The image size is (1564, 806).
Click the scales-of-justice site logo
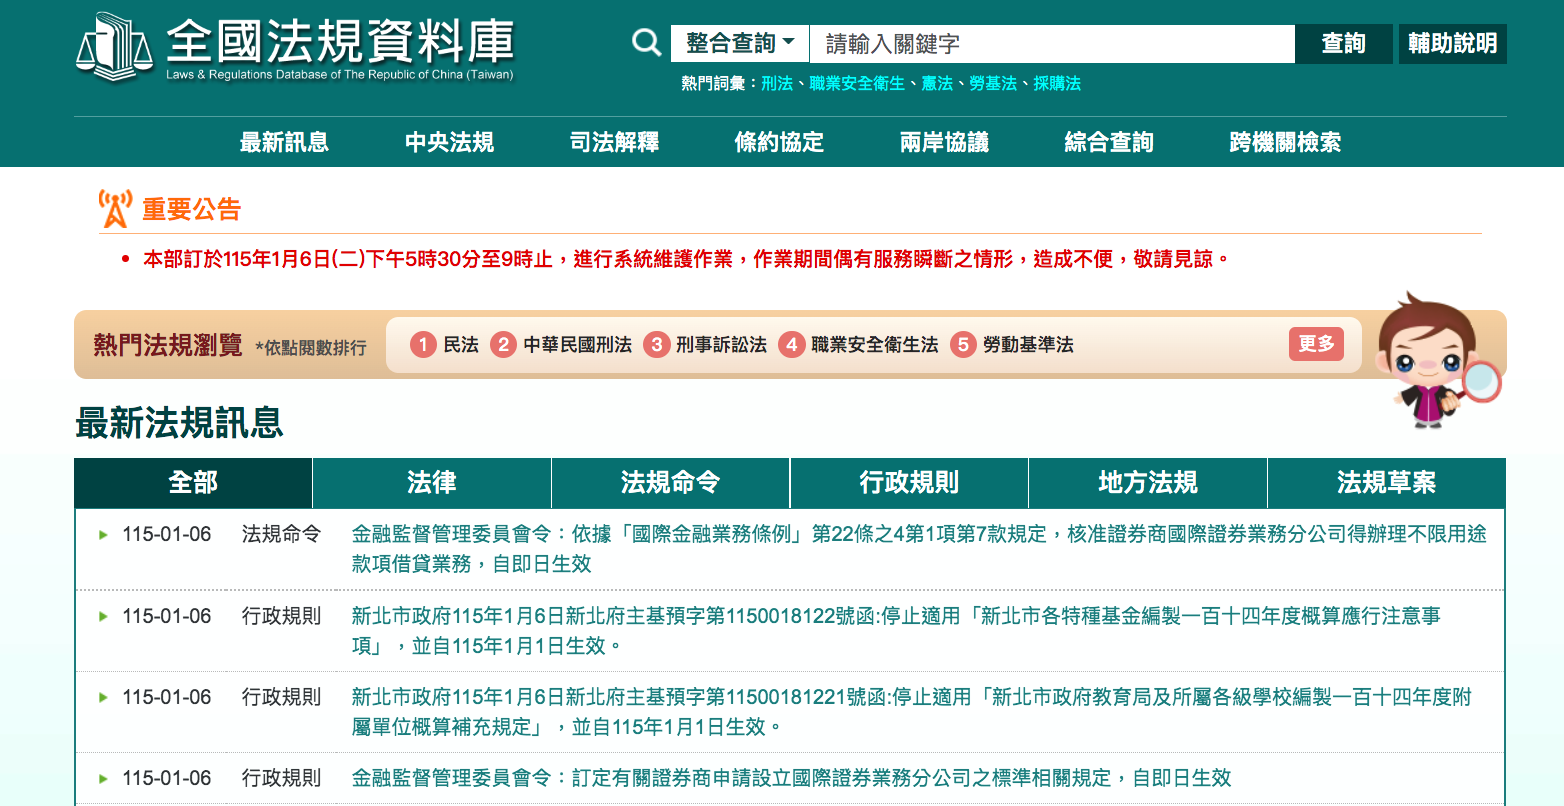coord(113,47)
